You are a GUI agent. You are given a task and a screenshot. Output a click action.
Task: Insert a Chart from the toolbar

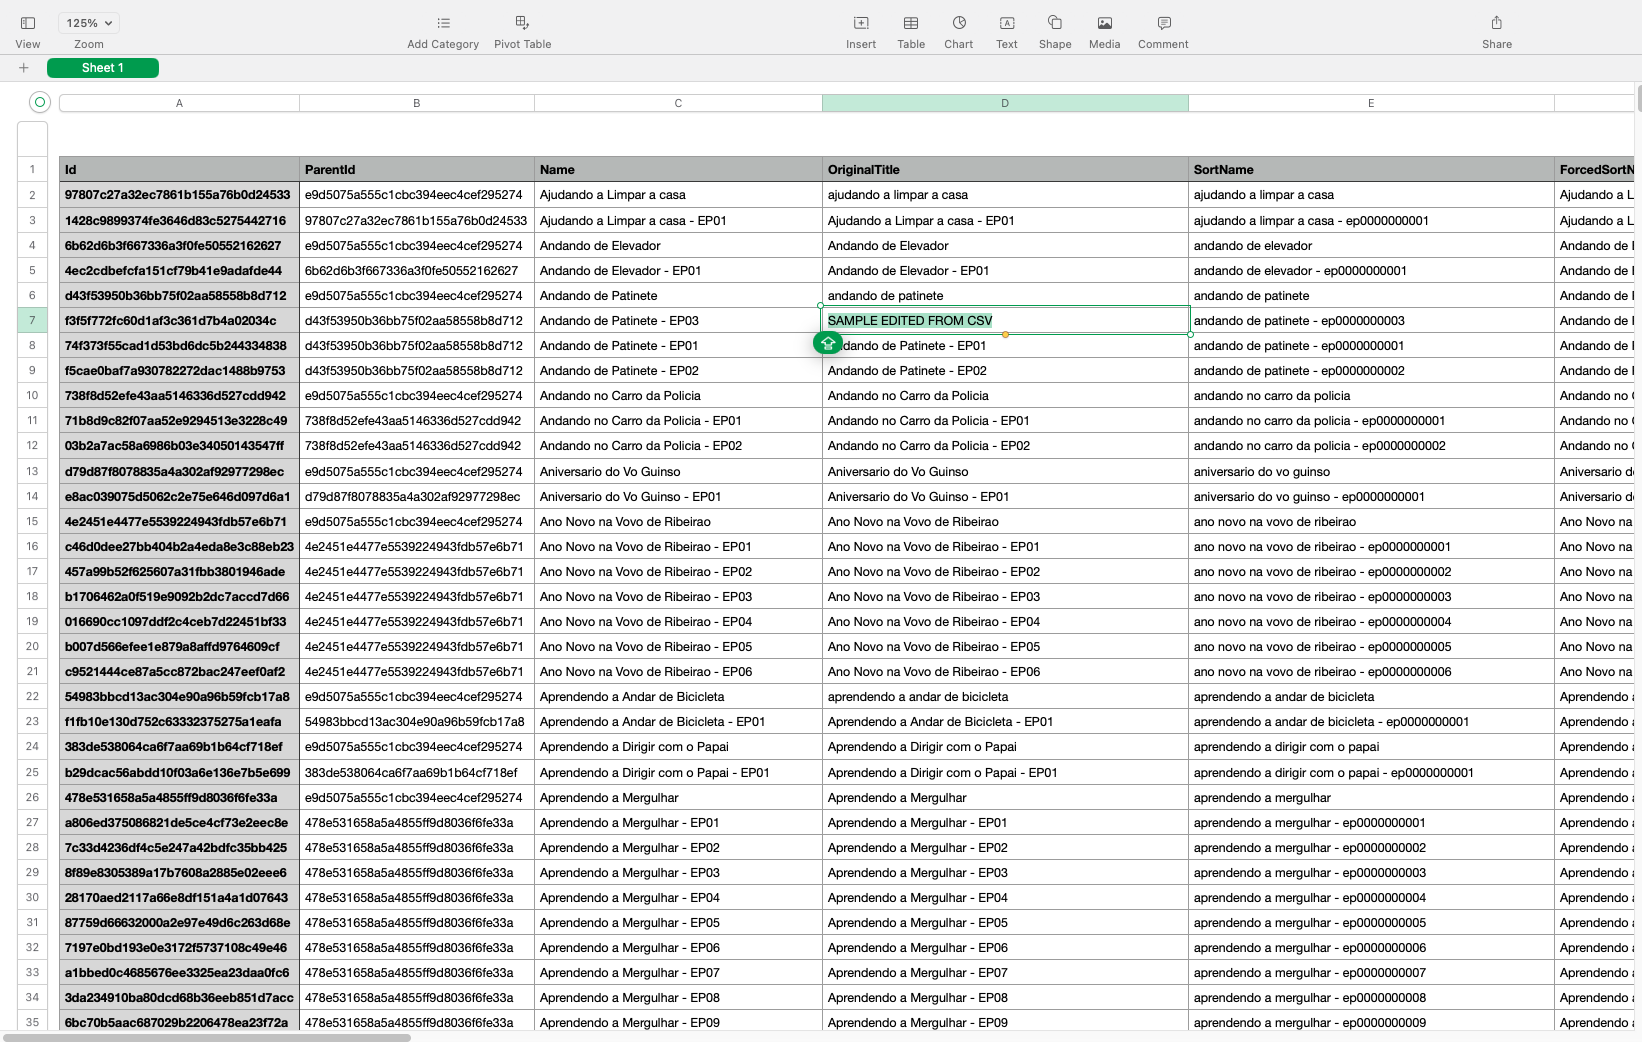958,23
